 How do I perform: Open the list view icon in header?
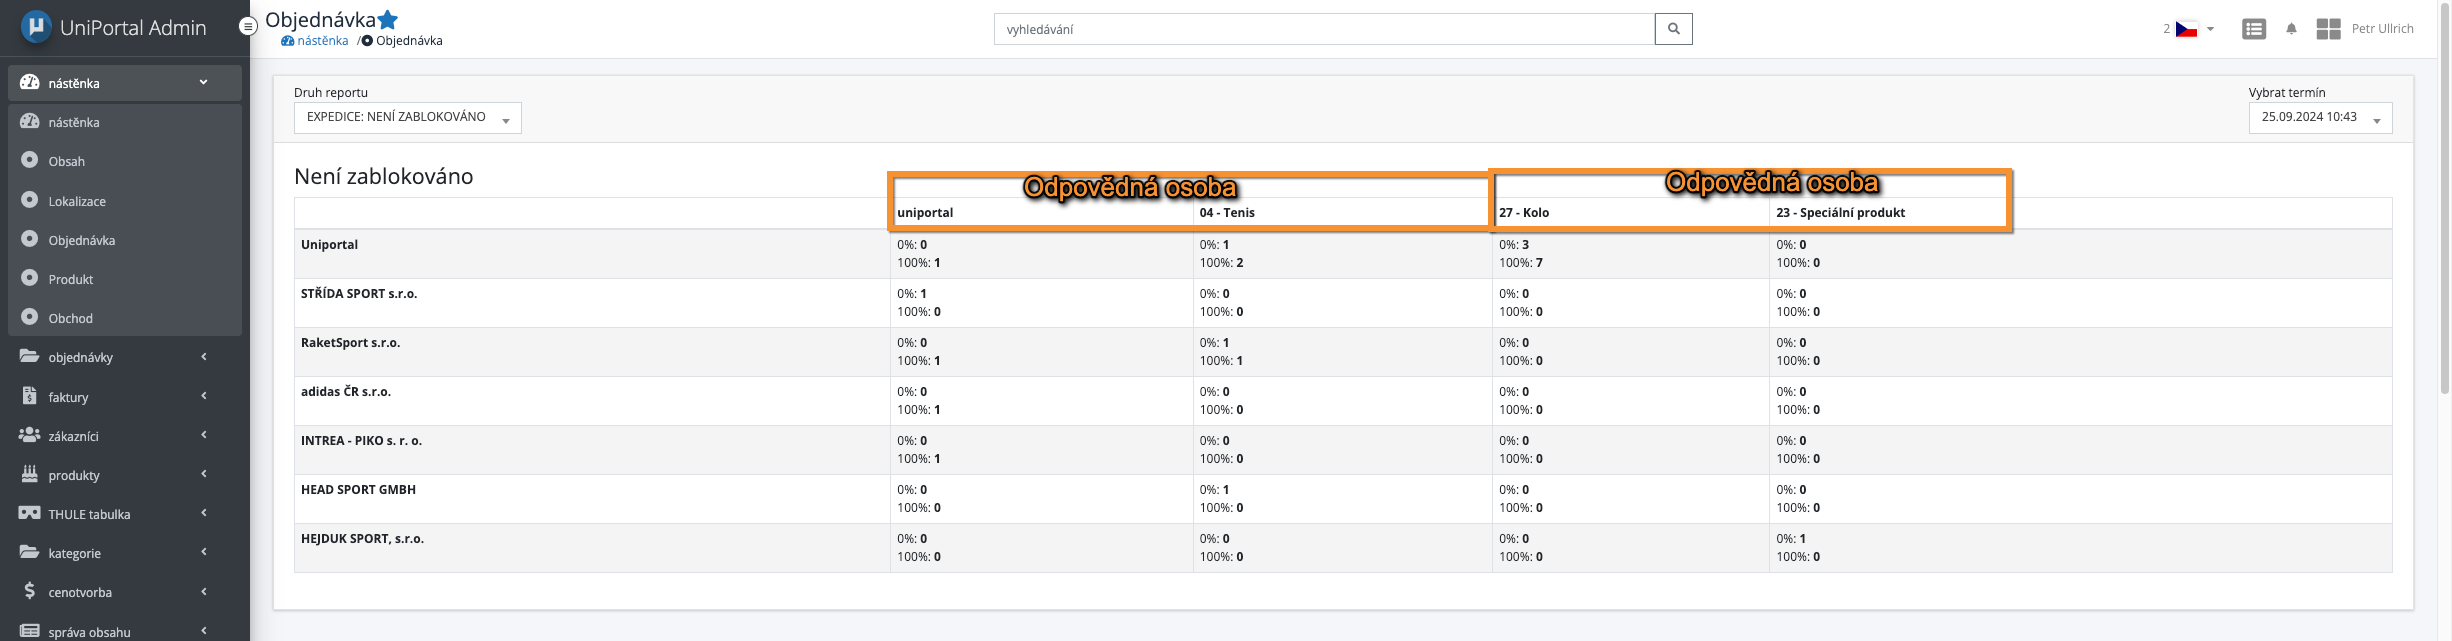click(x=2253, y=29)
